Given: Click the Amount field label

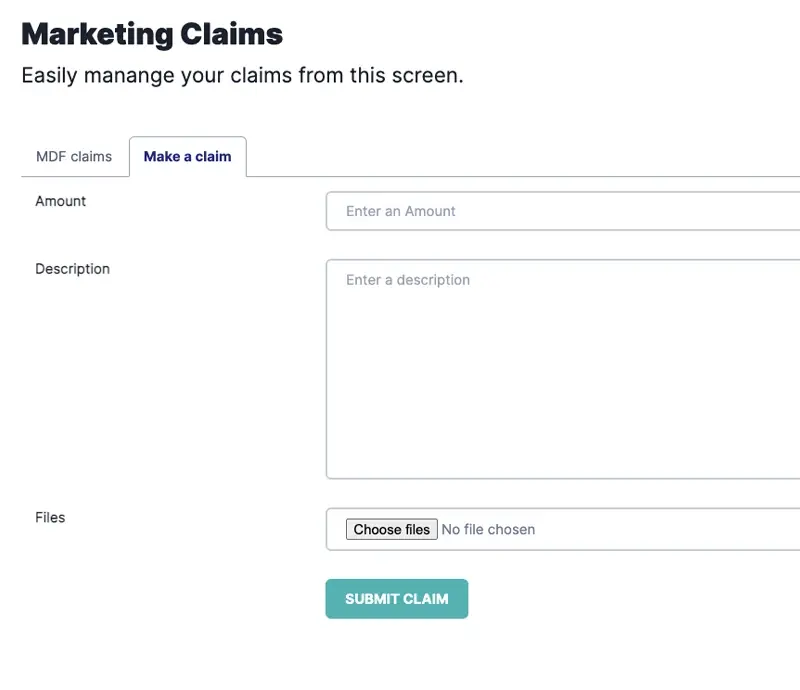Looking at the screenshot, I should [61, 201].
